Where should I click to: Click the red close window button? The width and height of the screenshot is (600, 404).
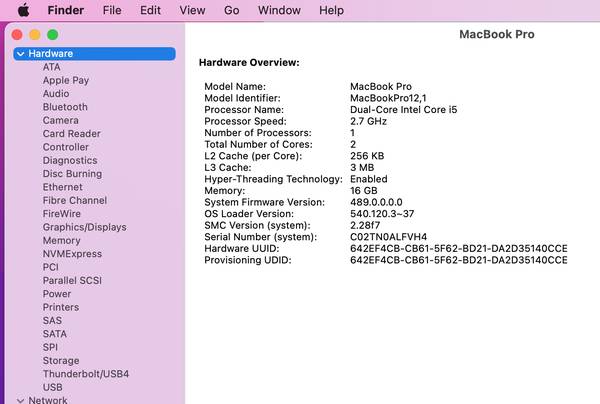pyautogui.click(x=17, y=34)
